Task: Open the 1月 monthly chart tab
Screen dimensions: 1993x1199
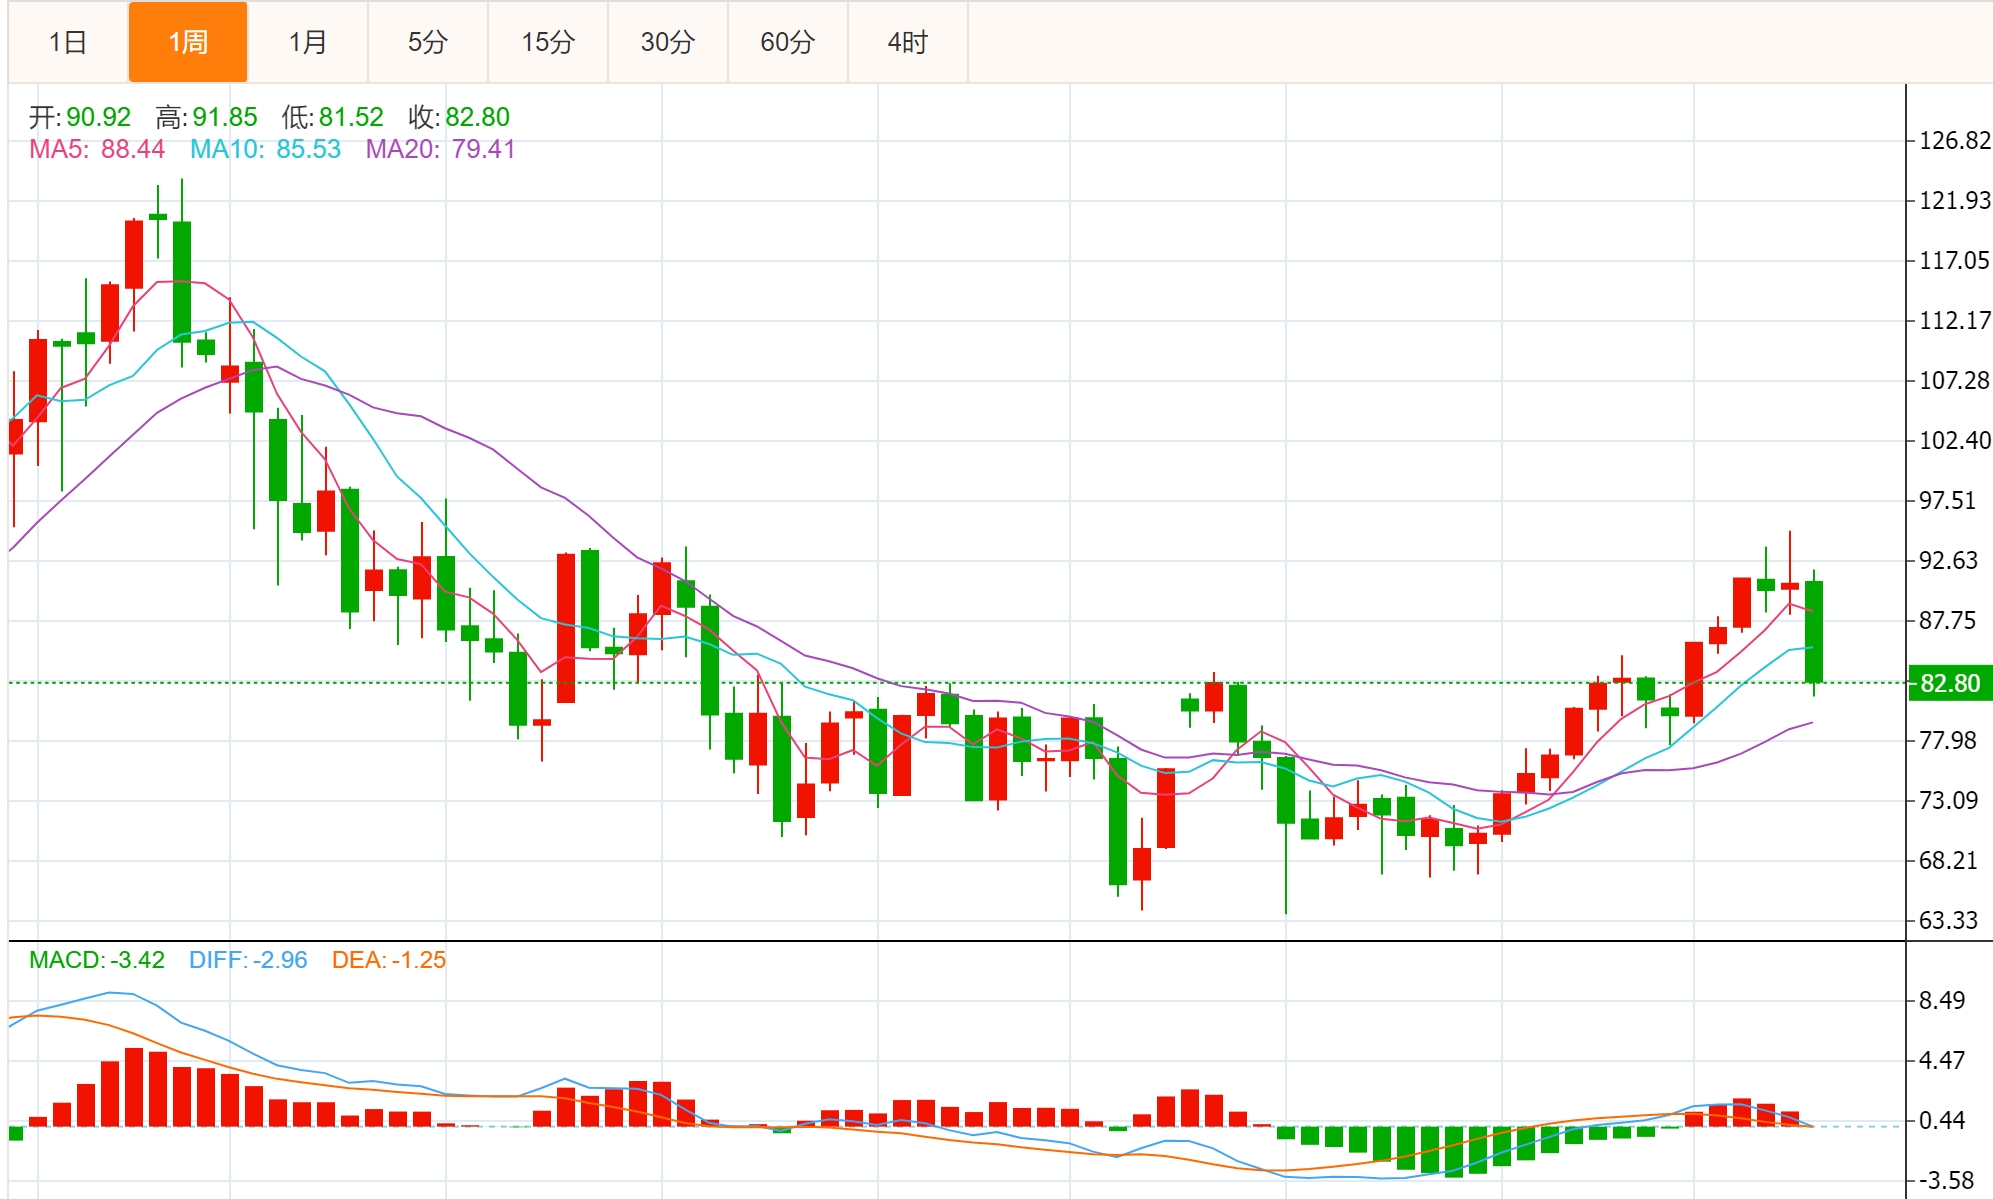Action: coord(308,42)
